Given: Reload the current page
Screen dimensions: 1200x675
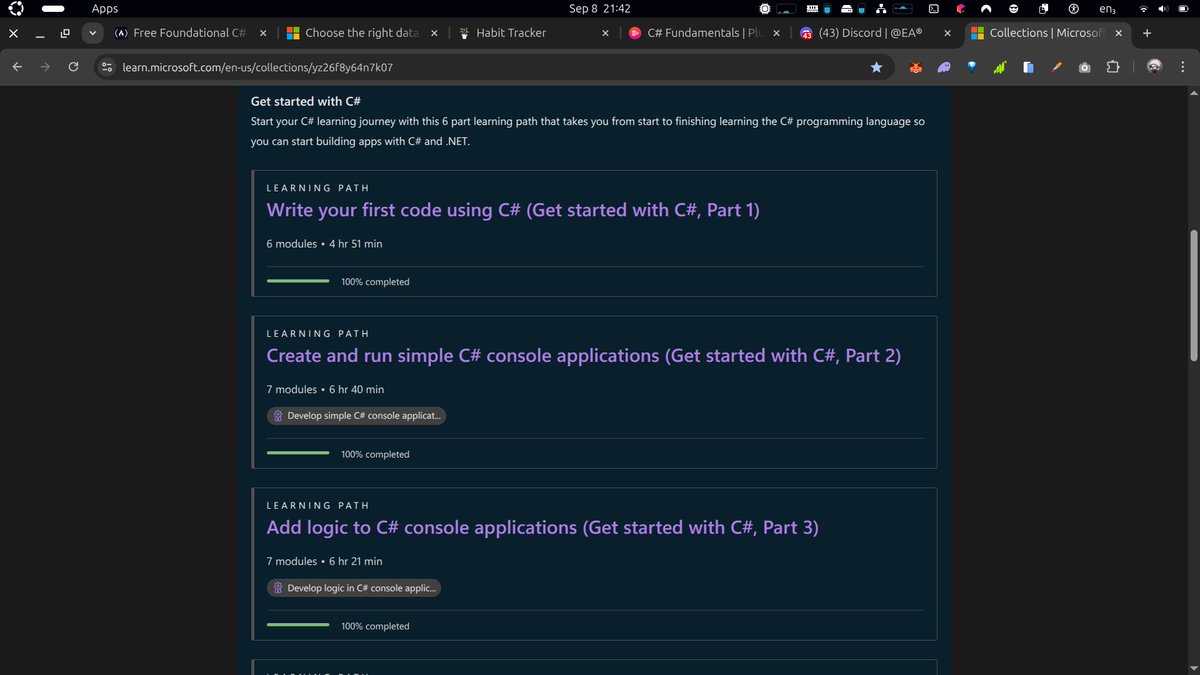Looking at the screenshot, I should point(73,67).
